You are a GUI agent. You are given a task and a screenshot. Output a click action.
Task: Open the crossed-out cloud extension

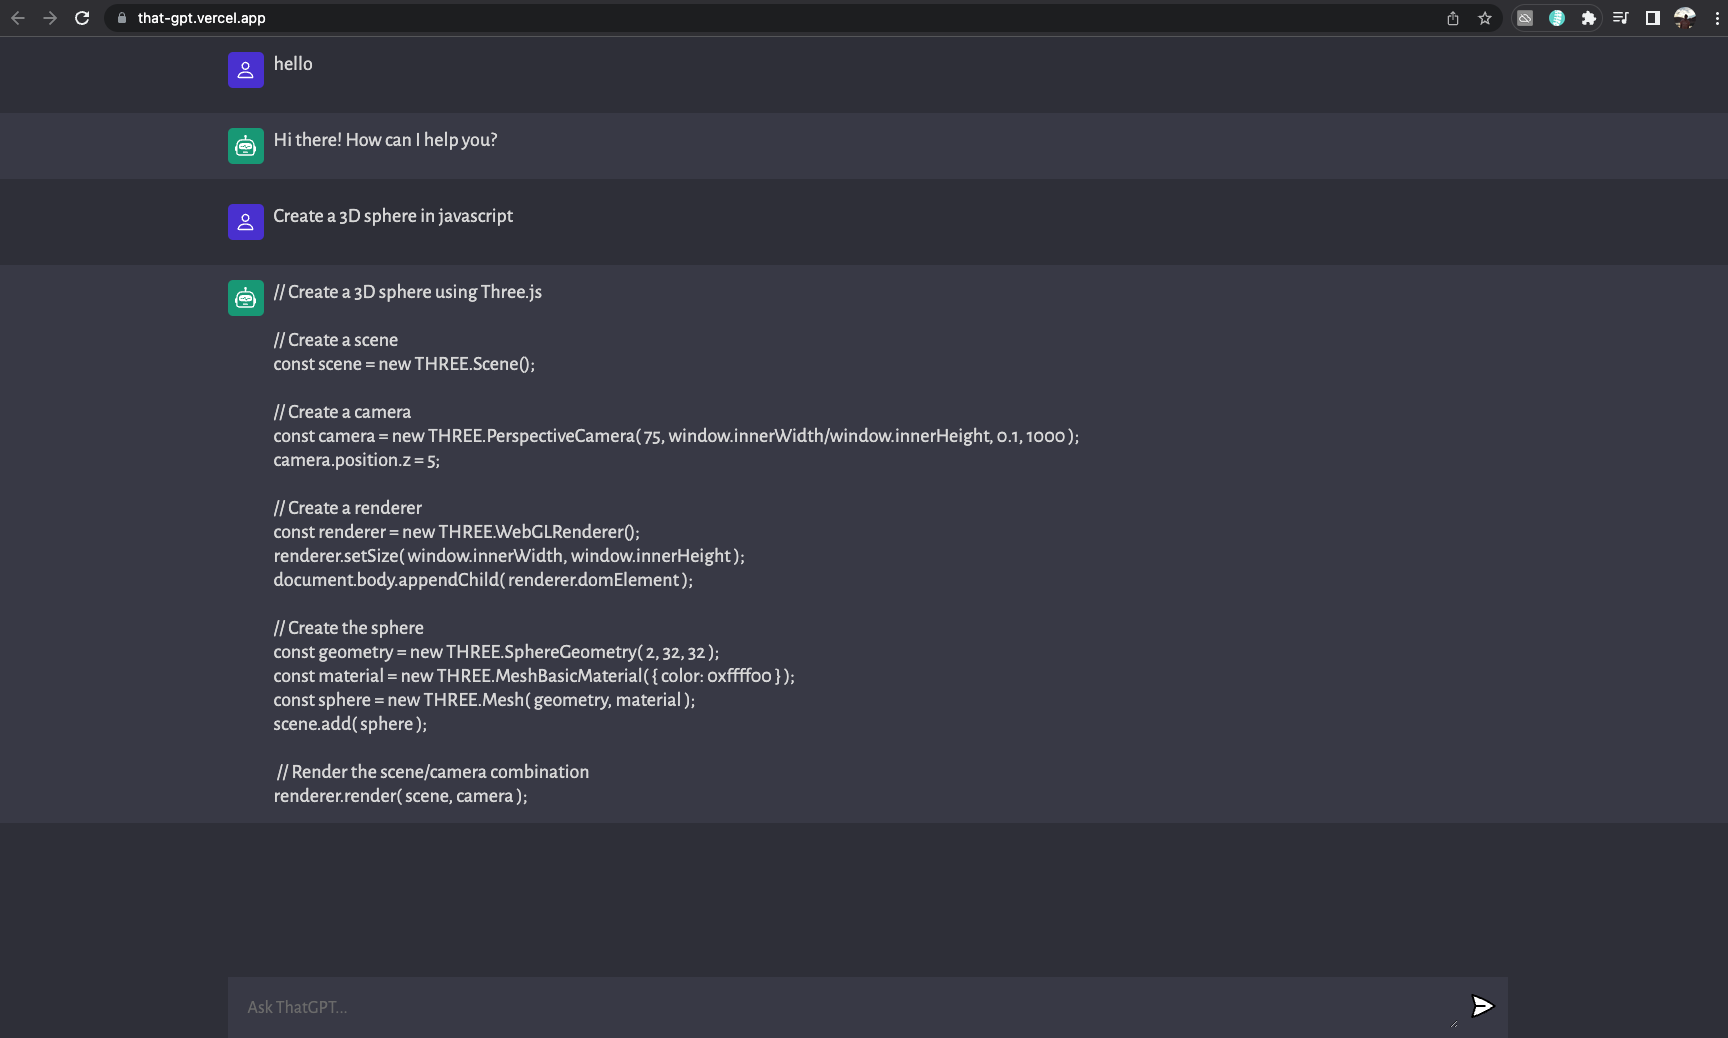pos(1525,18)
